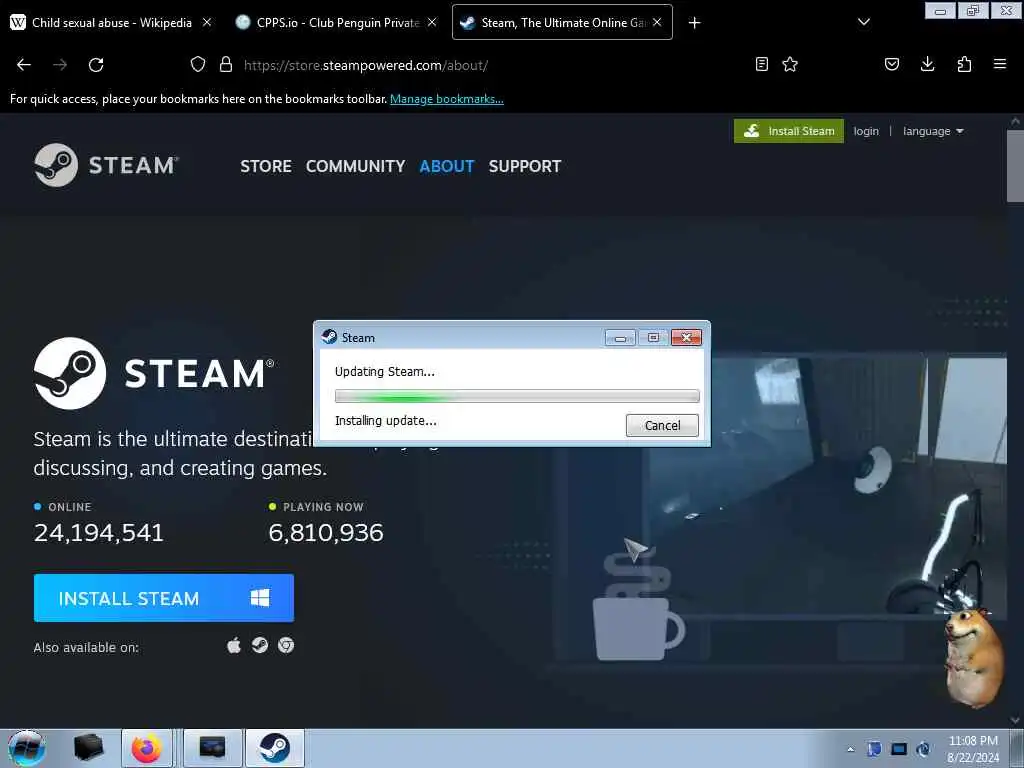Open the black box taskbar app

pyautogui.click(x=88, y=748)
